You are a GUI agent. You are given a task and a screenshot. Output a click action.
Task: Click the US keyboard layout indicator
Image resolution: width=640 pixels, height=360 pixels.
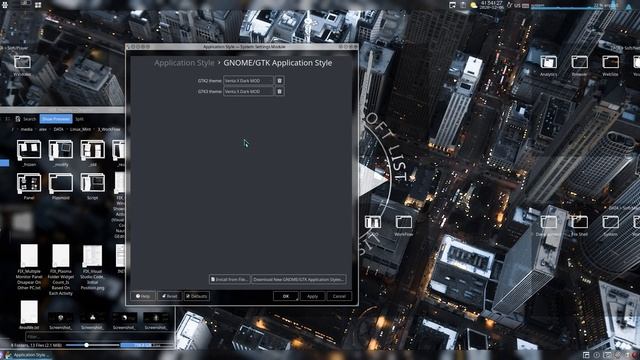(518, 5)
